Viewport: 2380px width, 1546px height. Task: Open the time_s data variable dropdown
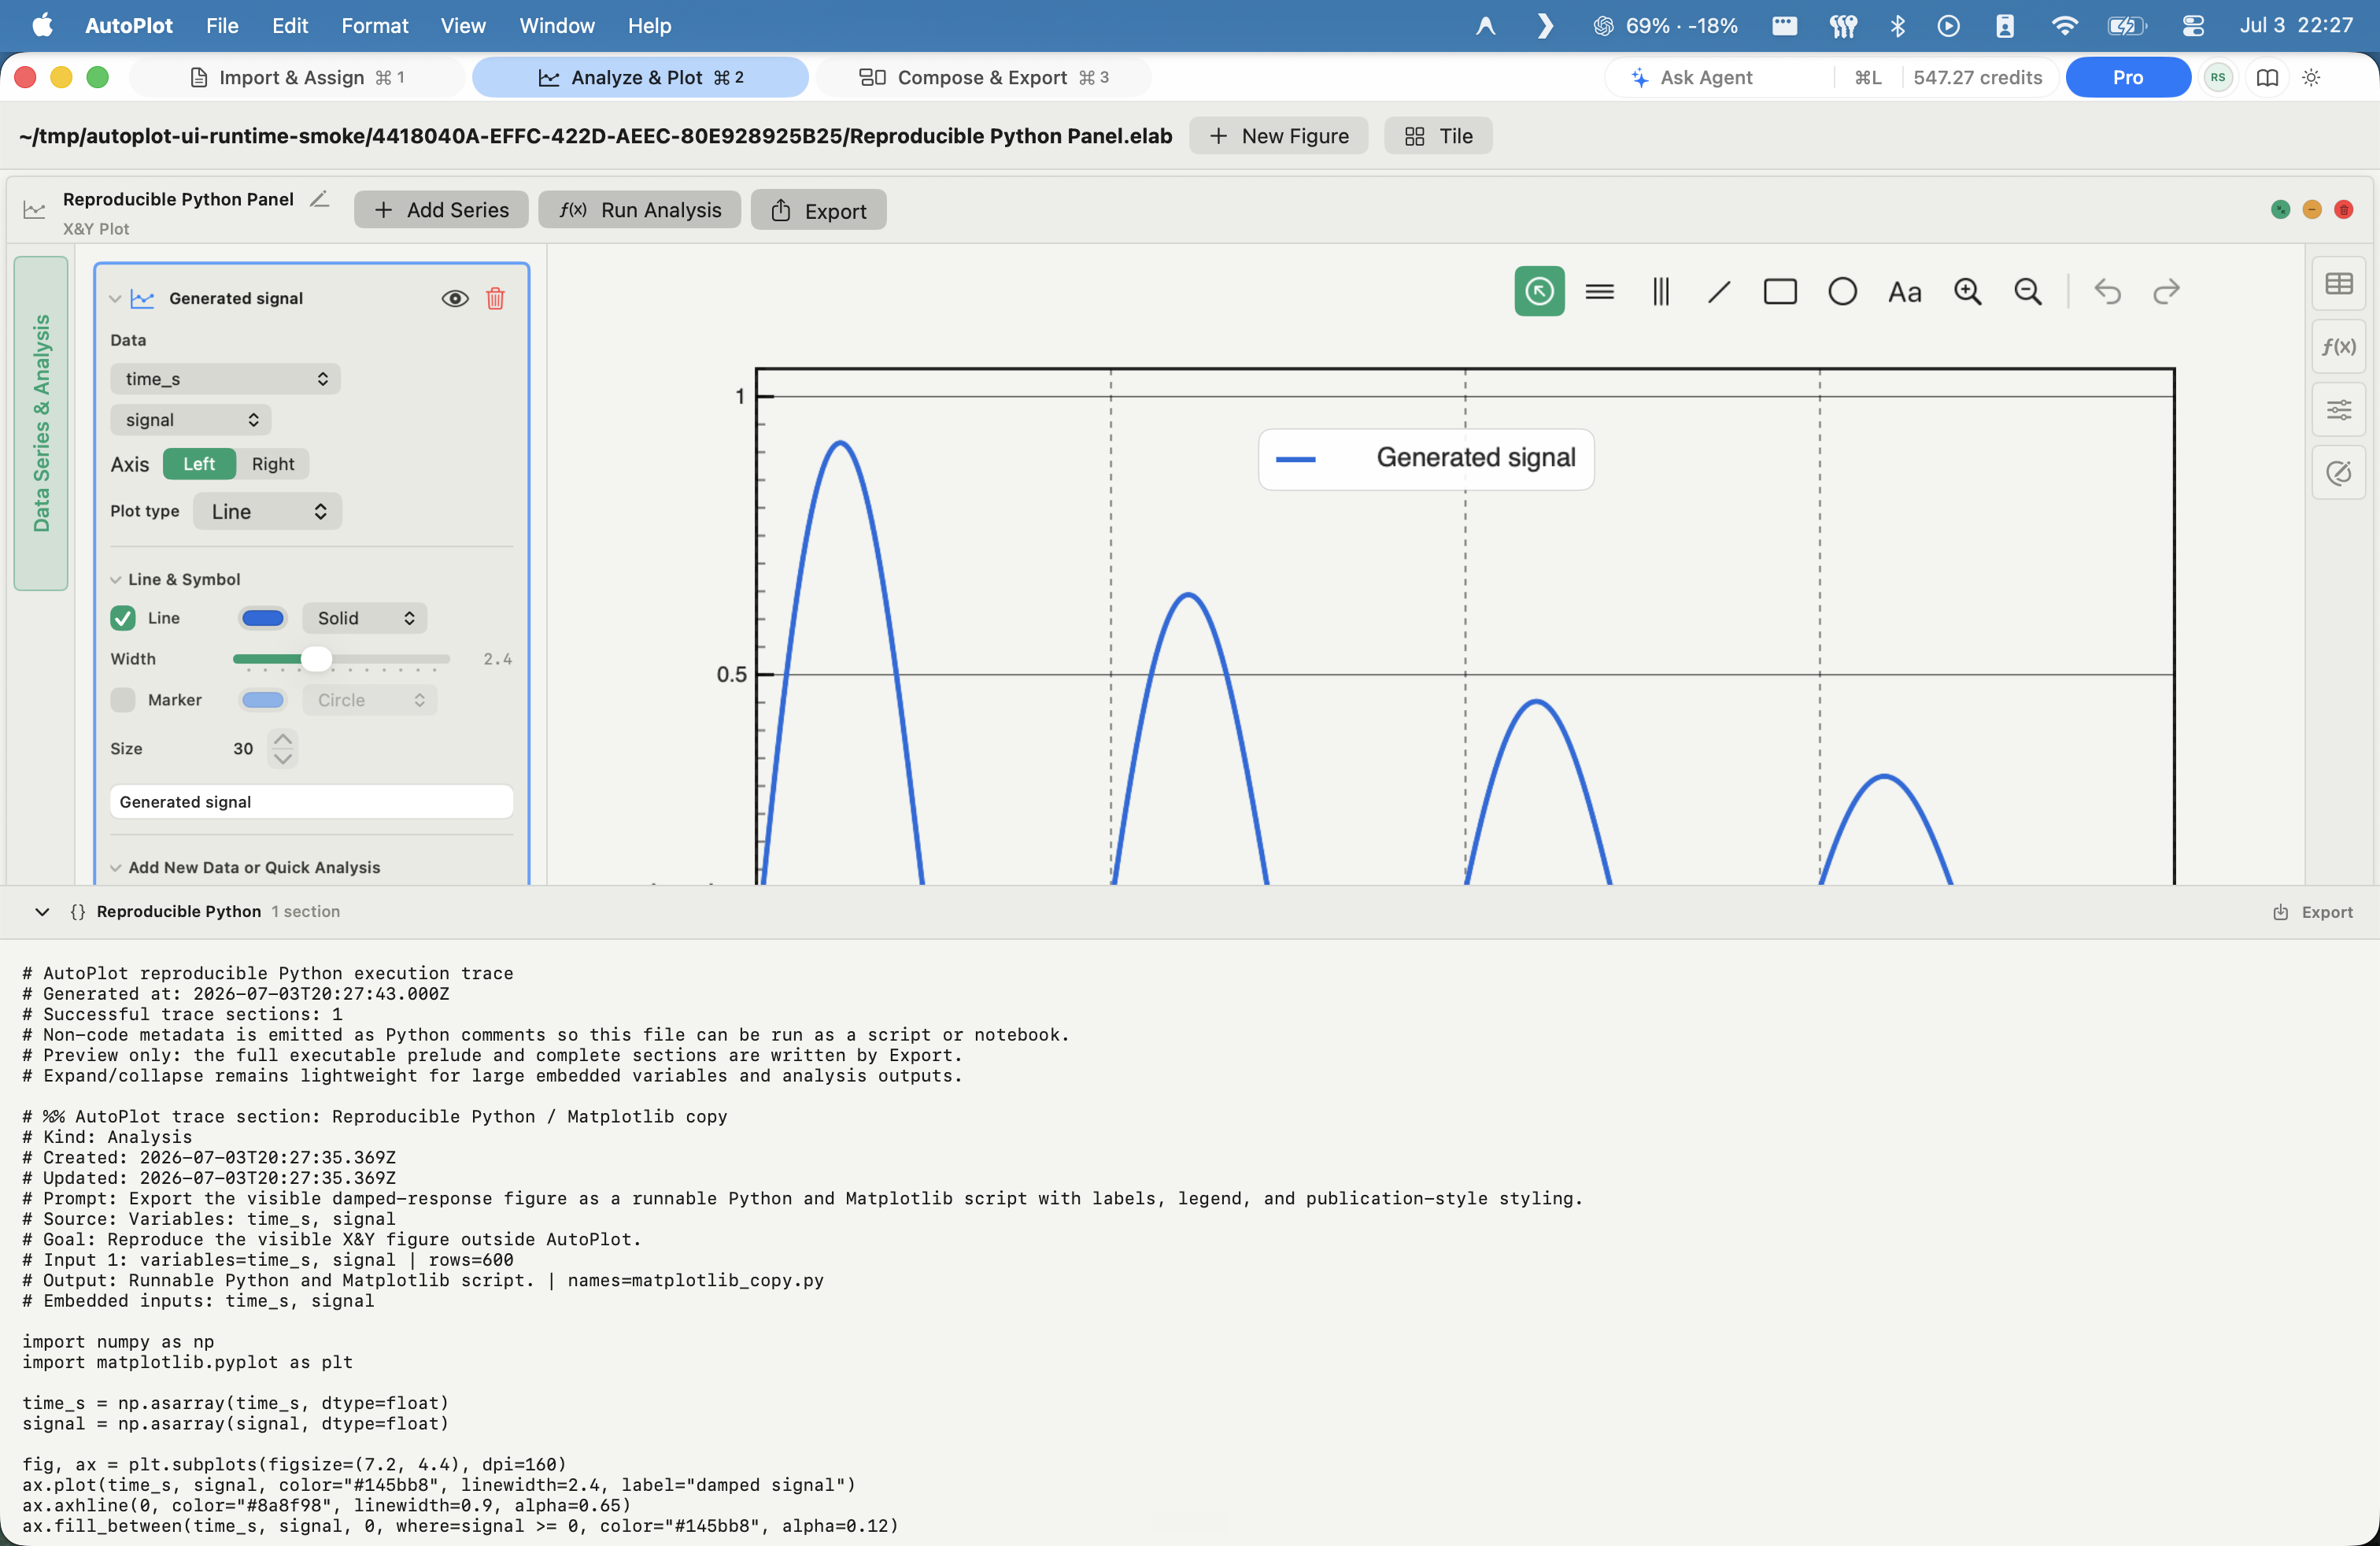225,379
